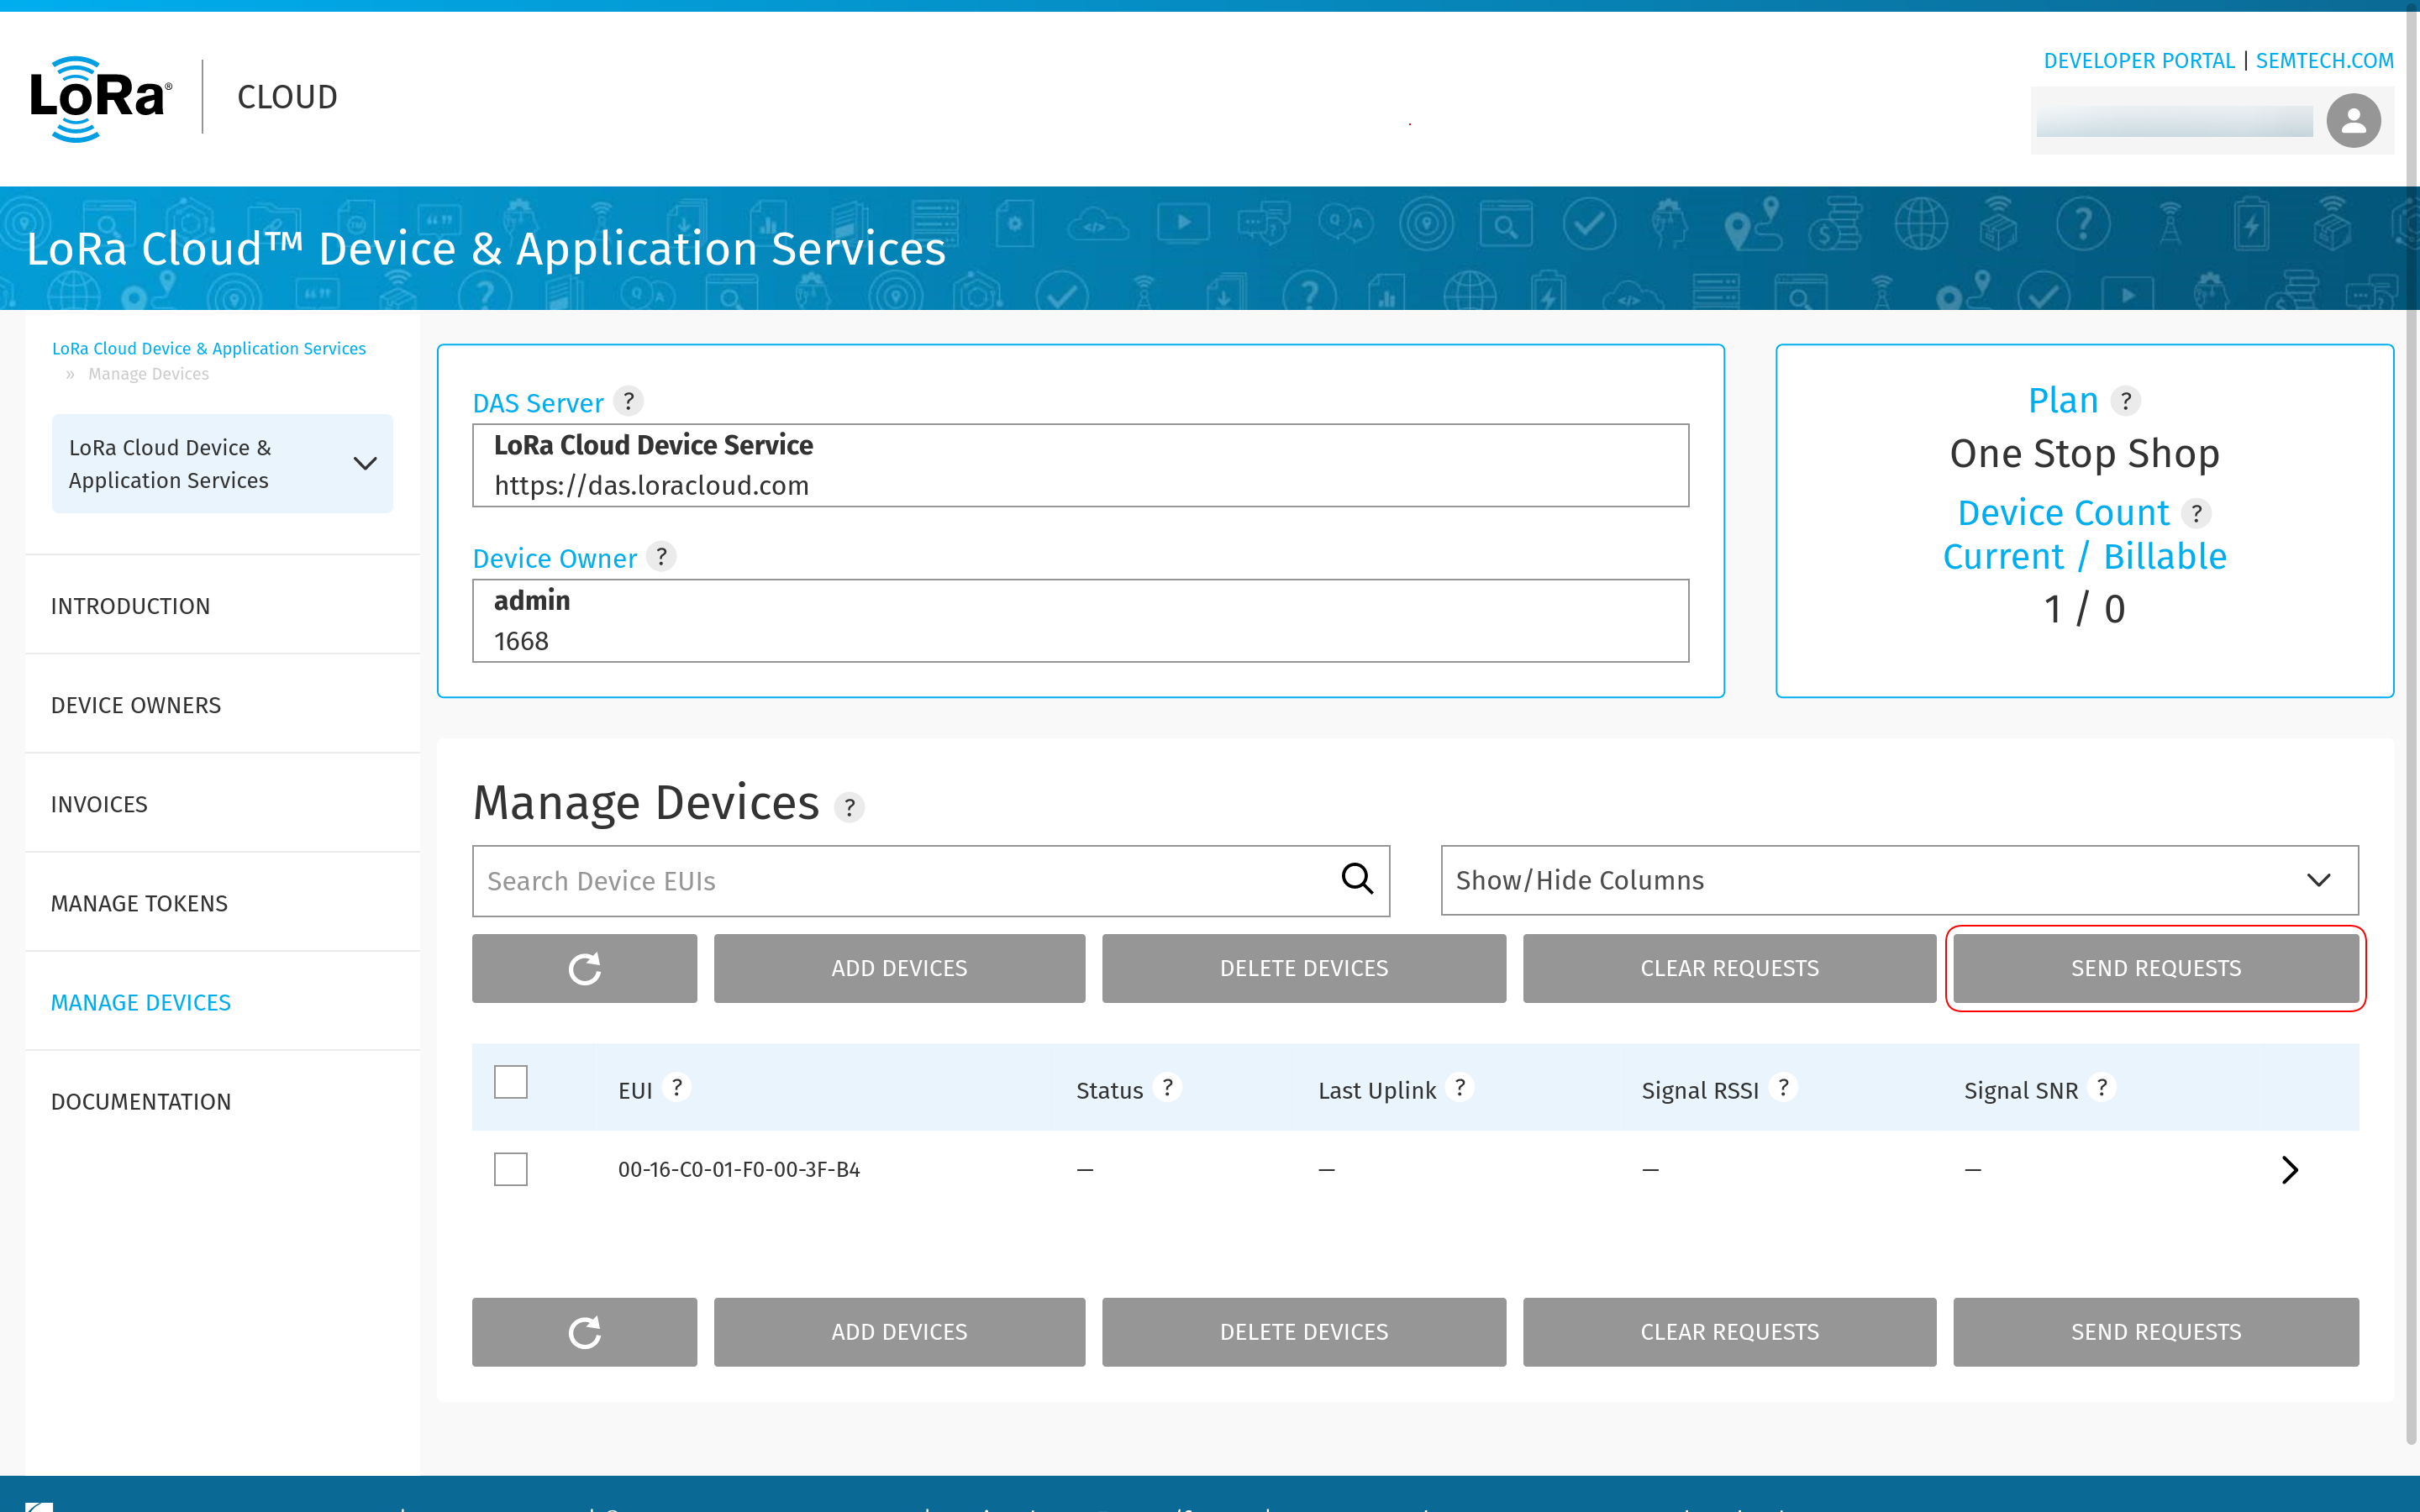Click the Search Device EUIs icon
The height and width of the screenshot is (1512, 2420).
(1357, 878)
